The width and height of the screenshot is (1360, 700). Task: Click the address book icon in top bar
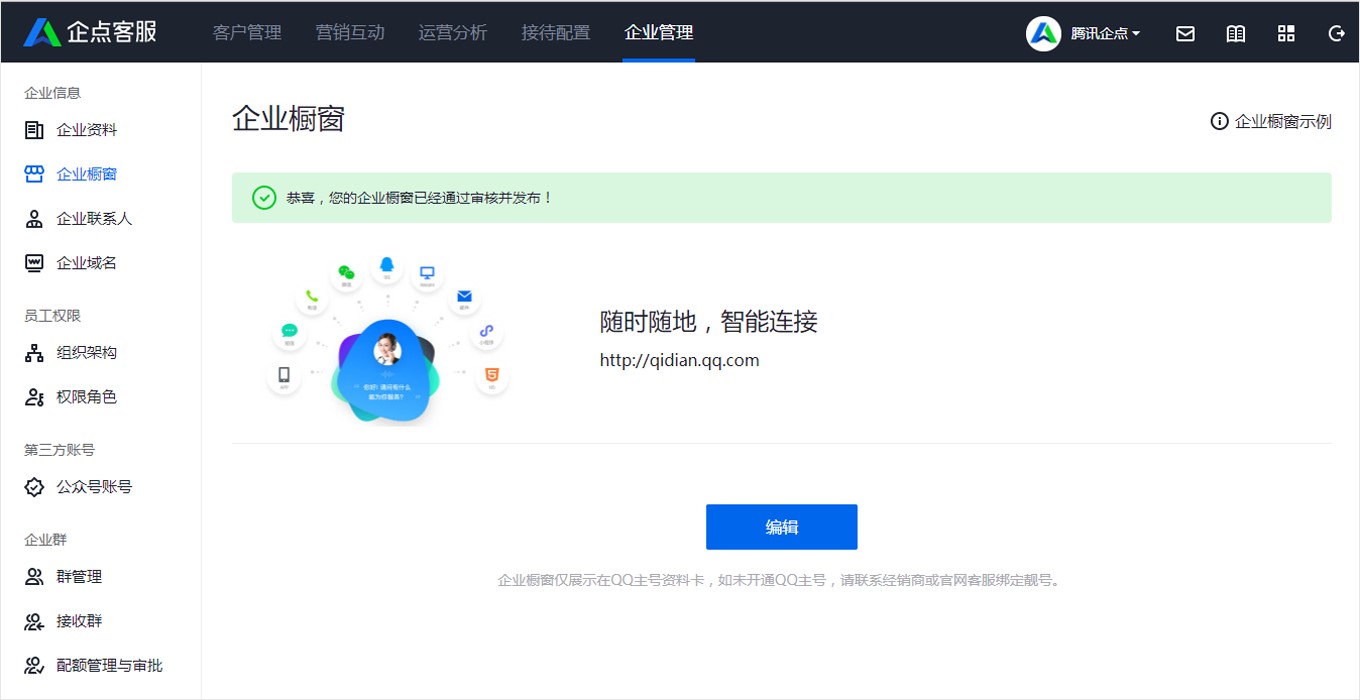coord(1235,33)
